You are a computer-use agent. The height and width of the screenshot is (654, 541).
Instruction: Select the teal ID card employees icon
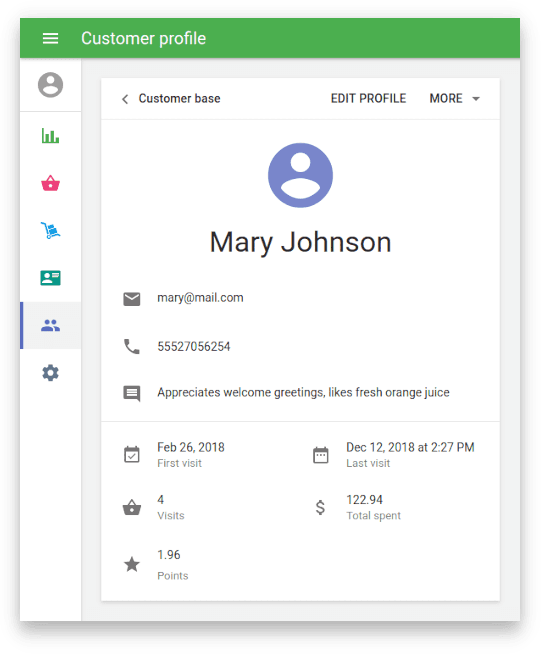(50, 278)
